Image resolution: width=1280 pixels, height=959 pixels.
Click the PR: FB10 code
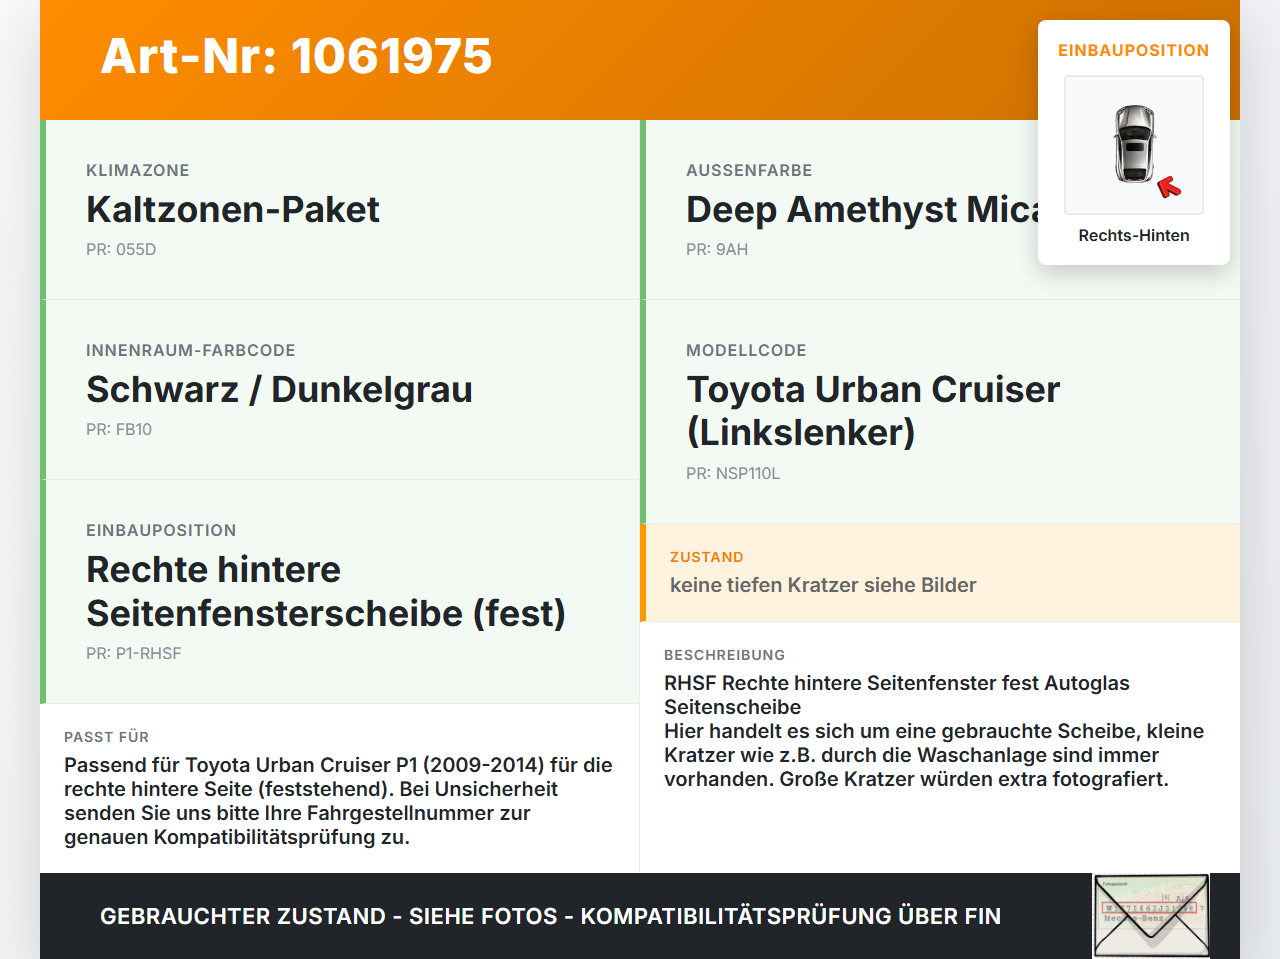point(119,429)
